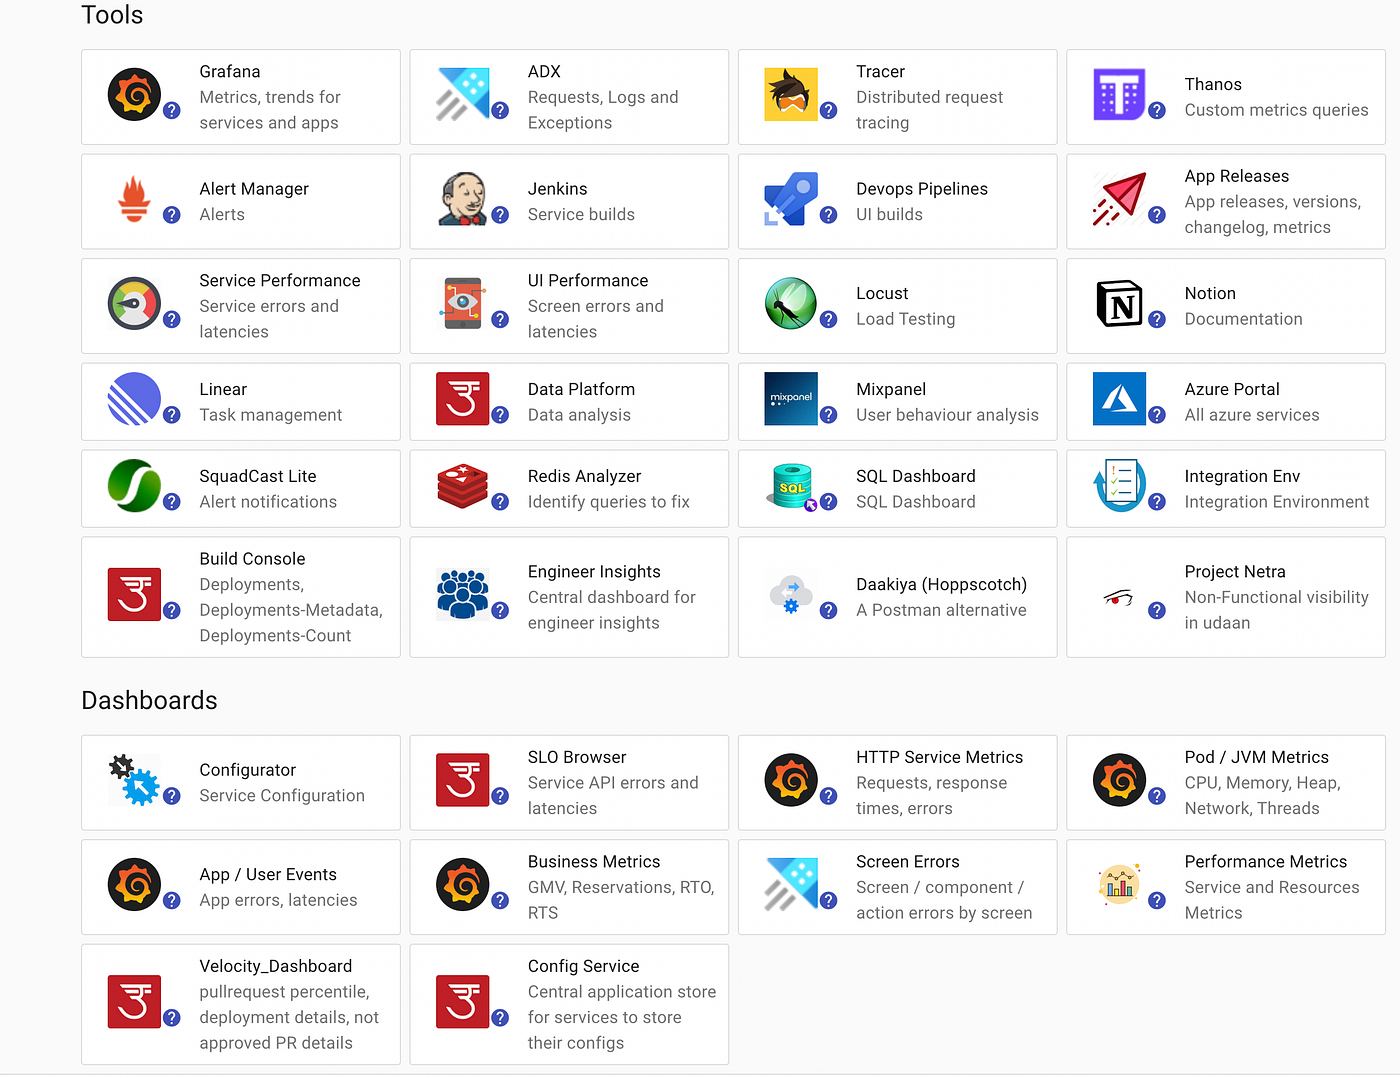Launch the Azure Portal link
Screen dimensions: 1400x1078
point(1232,389)
